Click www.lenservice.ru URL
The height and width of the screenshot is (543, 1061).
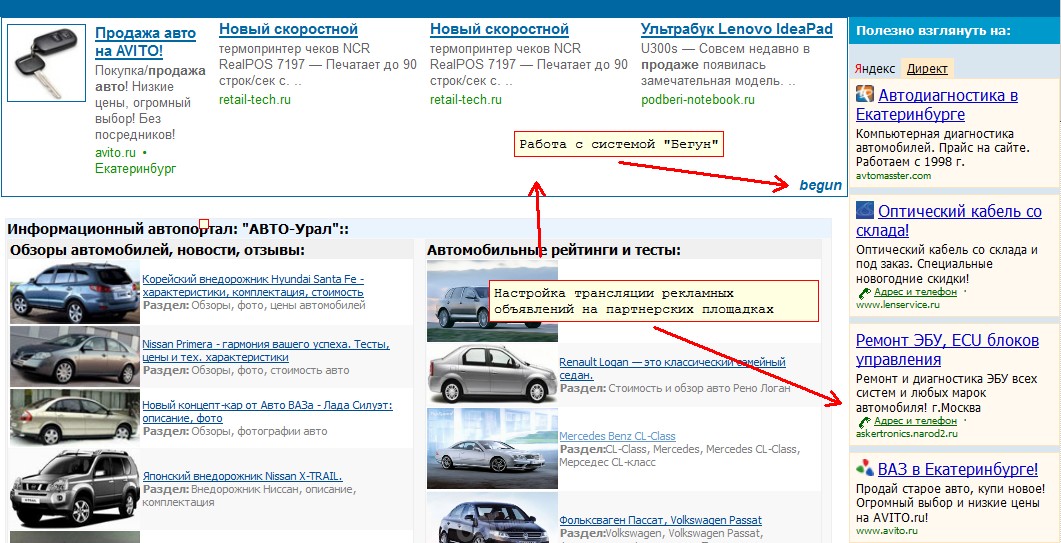pos(897,305)
